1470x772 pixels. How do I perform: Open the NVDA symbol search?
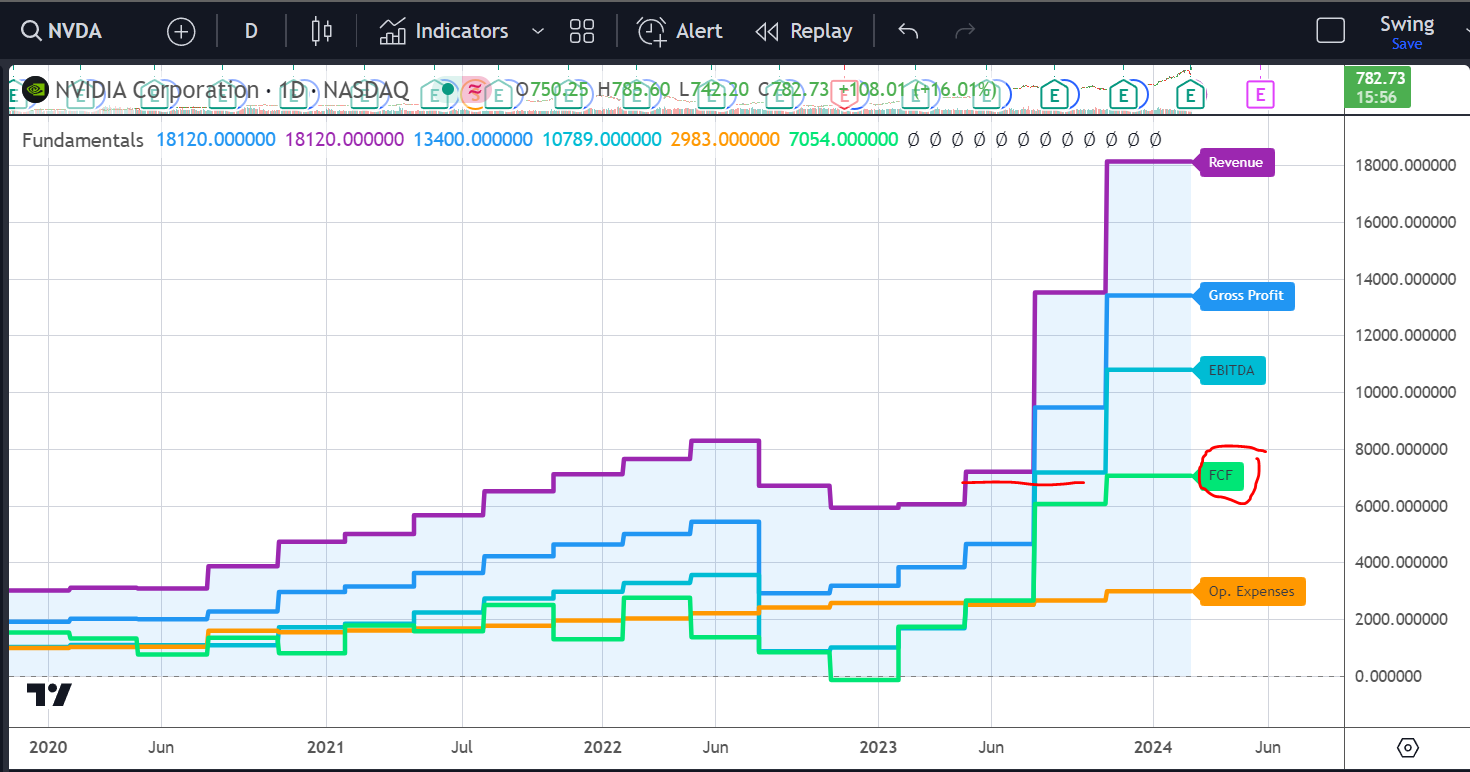(62, 31)
